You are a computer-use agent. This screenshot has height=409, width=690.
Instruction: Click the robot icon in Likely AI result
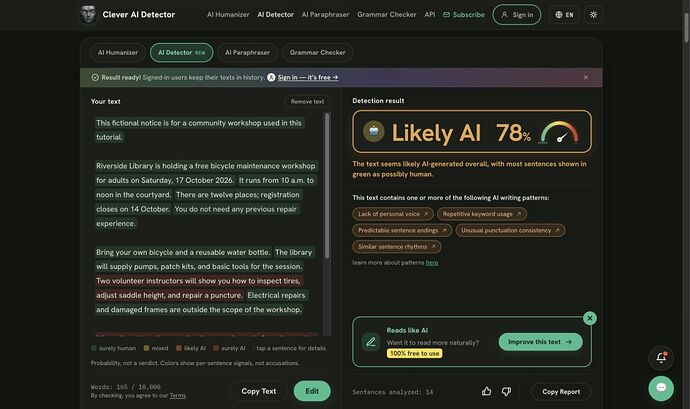pyautogui.click(x=374, y=131)
